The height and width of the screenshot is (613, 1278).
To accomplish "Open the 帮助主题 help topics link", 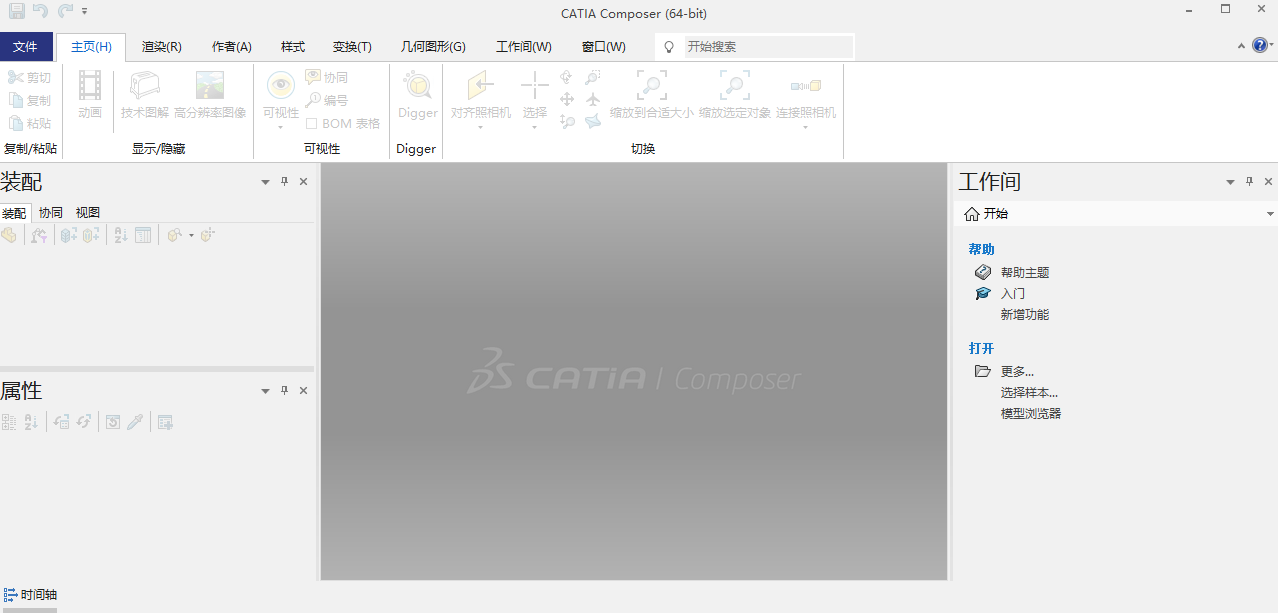I will click(x=1025, y=272).
